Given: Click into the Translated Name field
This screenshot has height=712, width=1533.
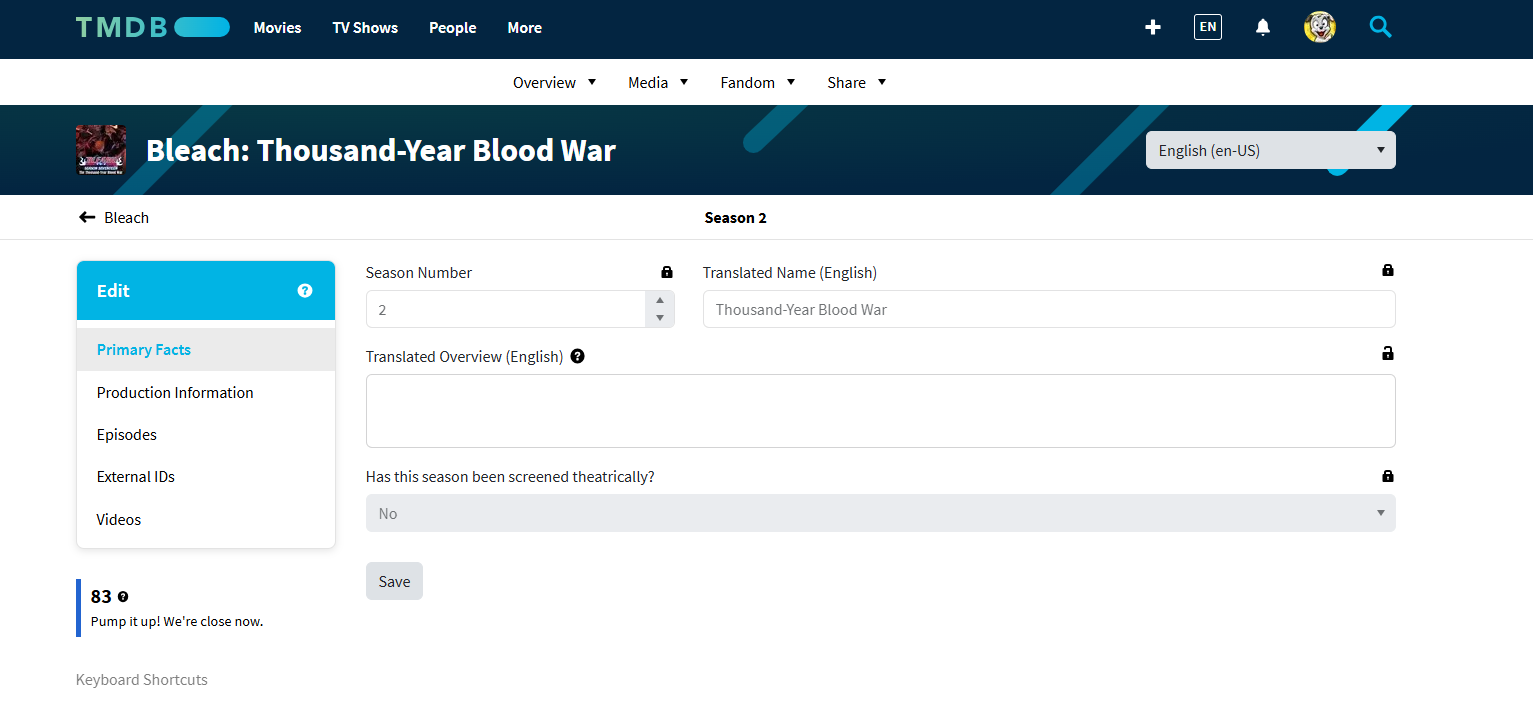Looking at the screenshot, I should click(x=1049, y=309).
